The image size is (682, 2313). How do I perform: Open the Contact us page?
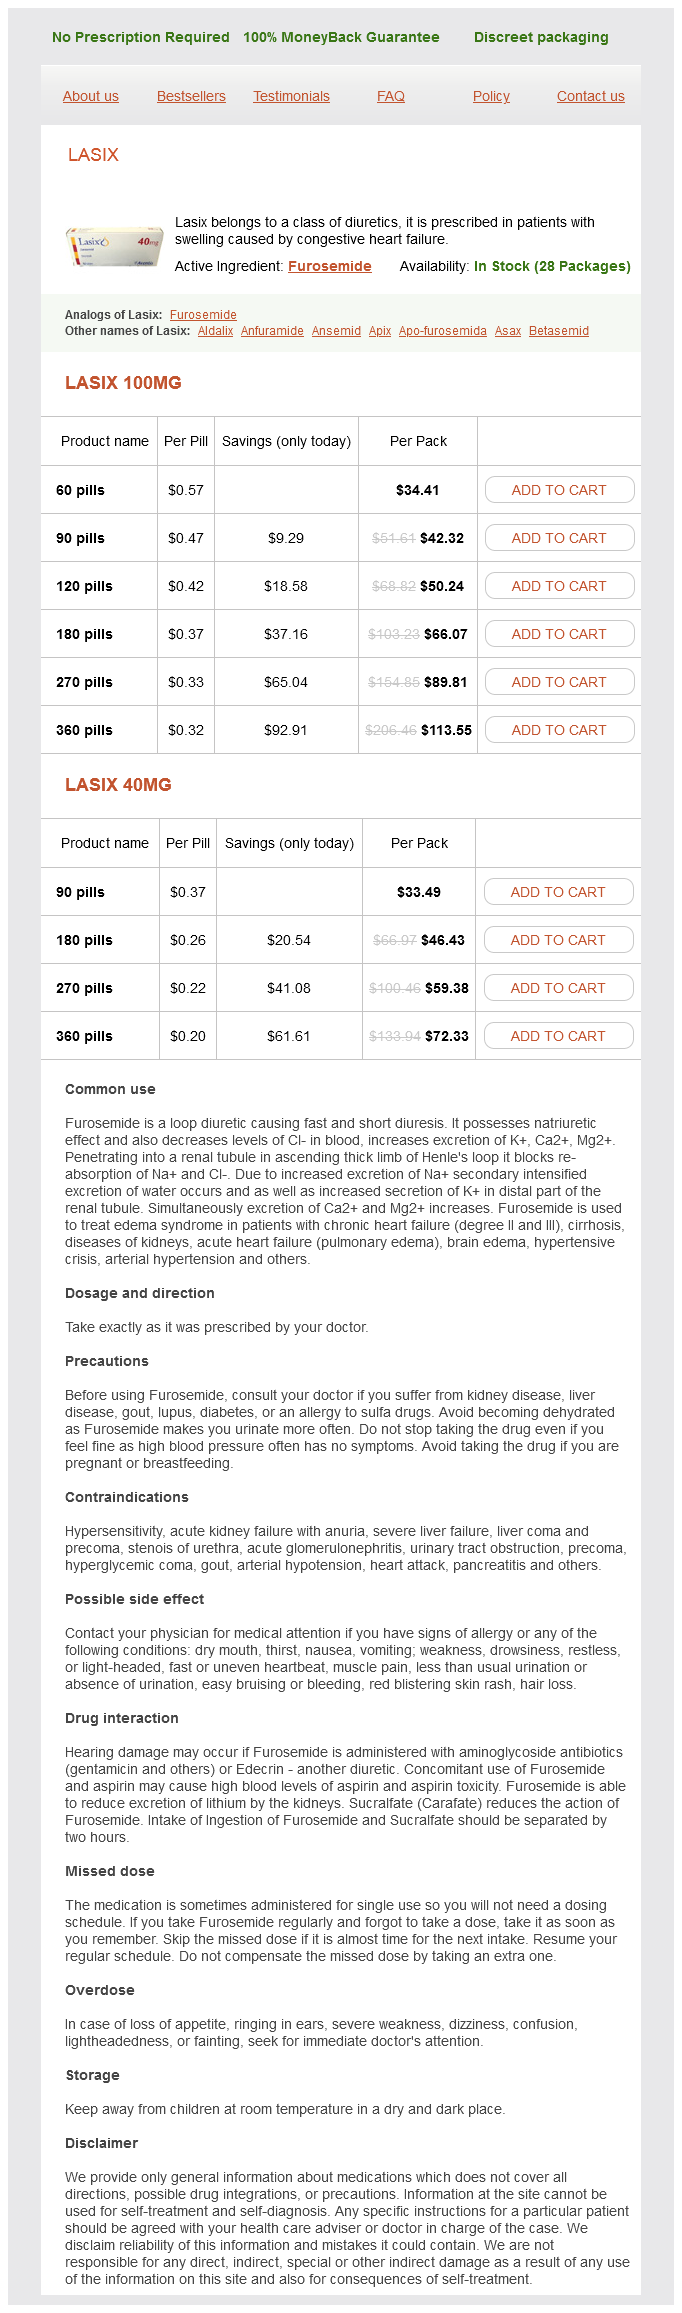tap(590, 96)
